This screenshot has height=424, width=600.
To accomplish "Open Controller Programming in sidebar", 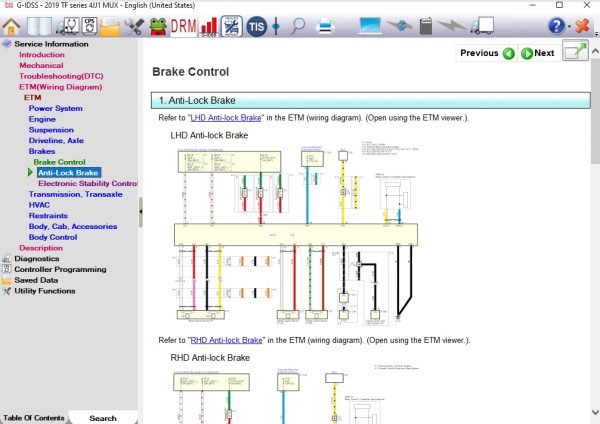I will coord(60,269).
